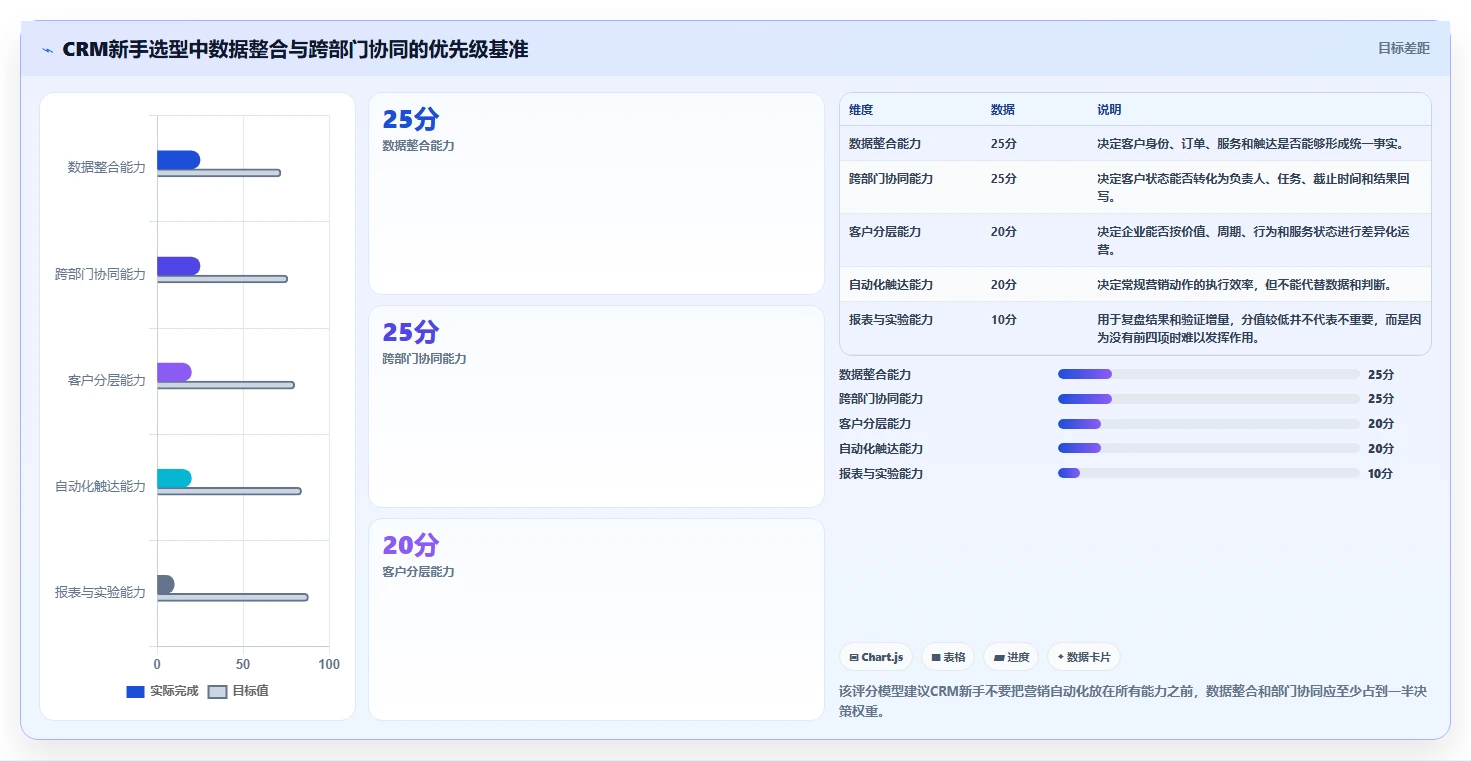Open the 25分 数据整合能力 data card
Image resolution: width=1471 pixels, height=761 pixels.
(596, 194)
